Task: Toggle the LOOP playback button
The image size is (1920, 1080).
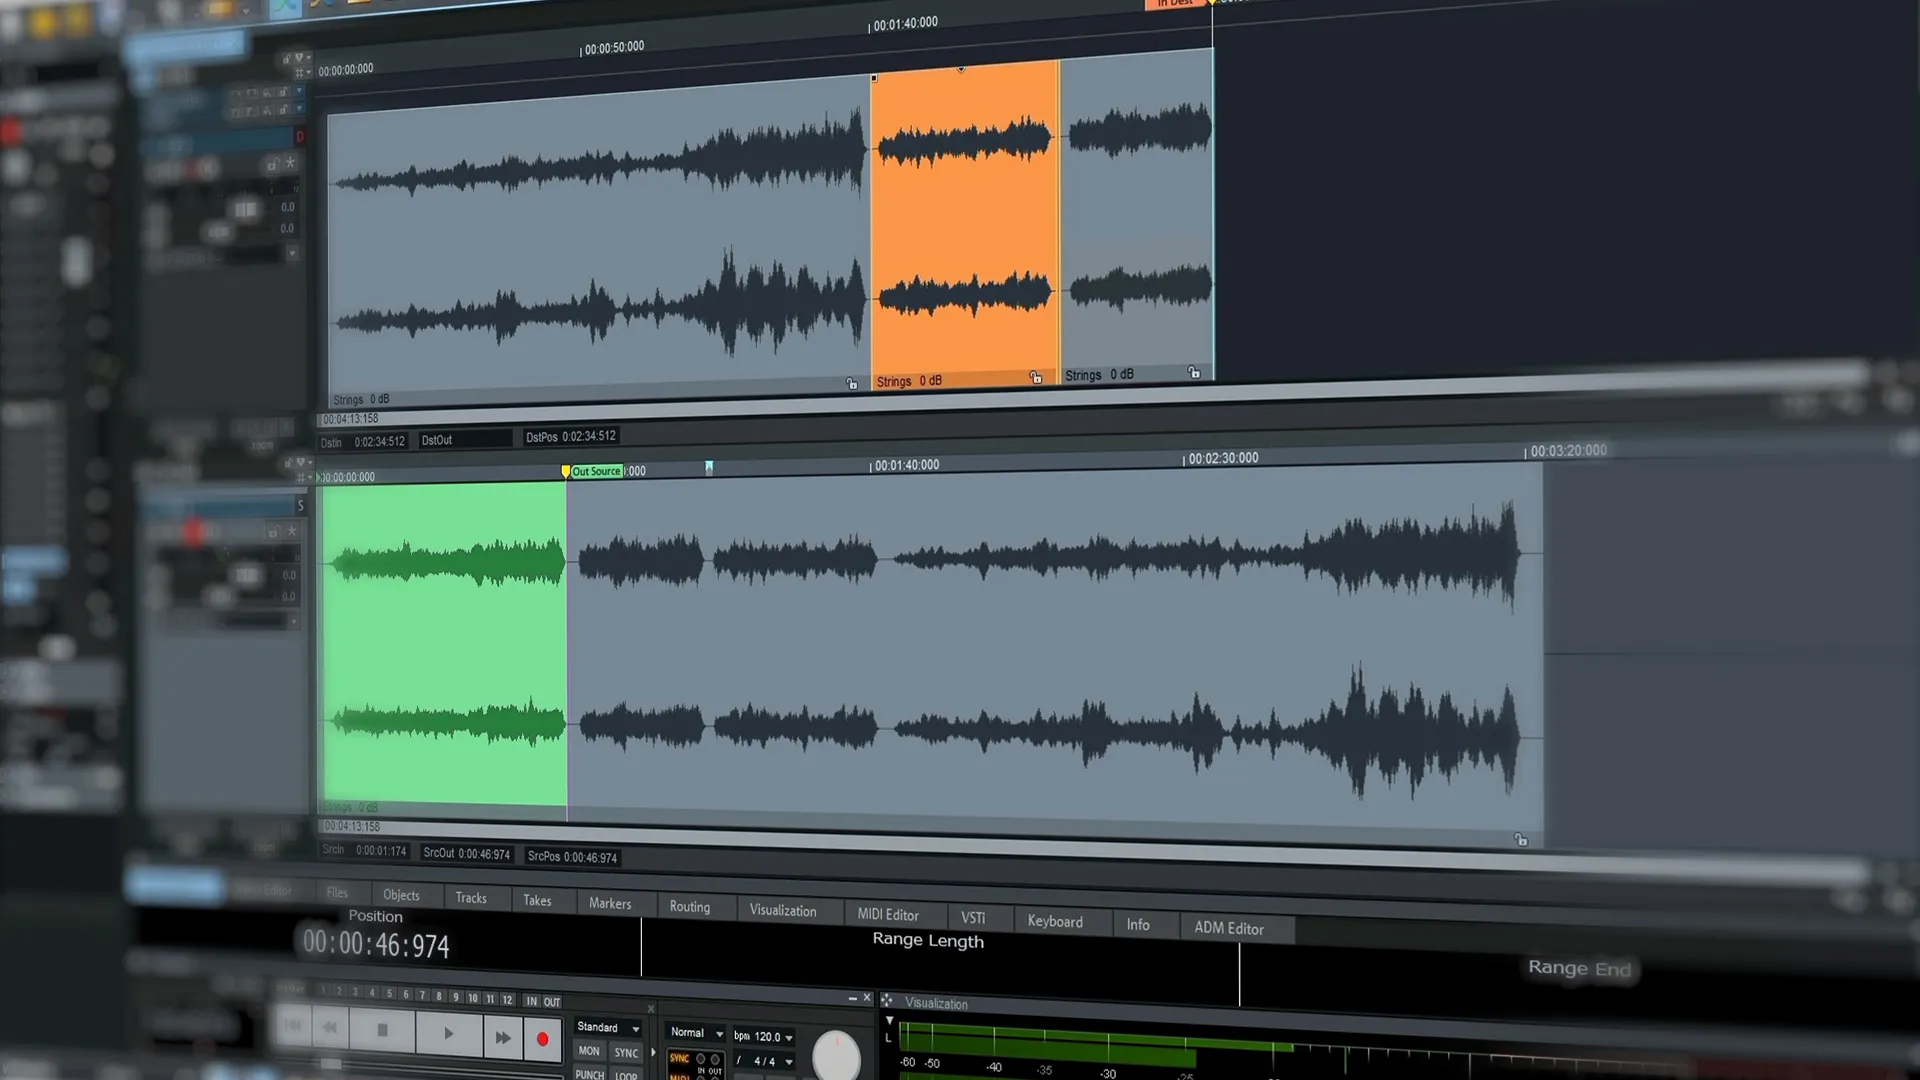Action: click(626, 1075)
